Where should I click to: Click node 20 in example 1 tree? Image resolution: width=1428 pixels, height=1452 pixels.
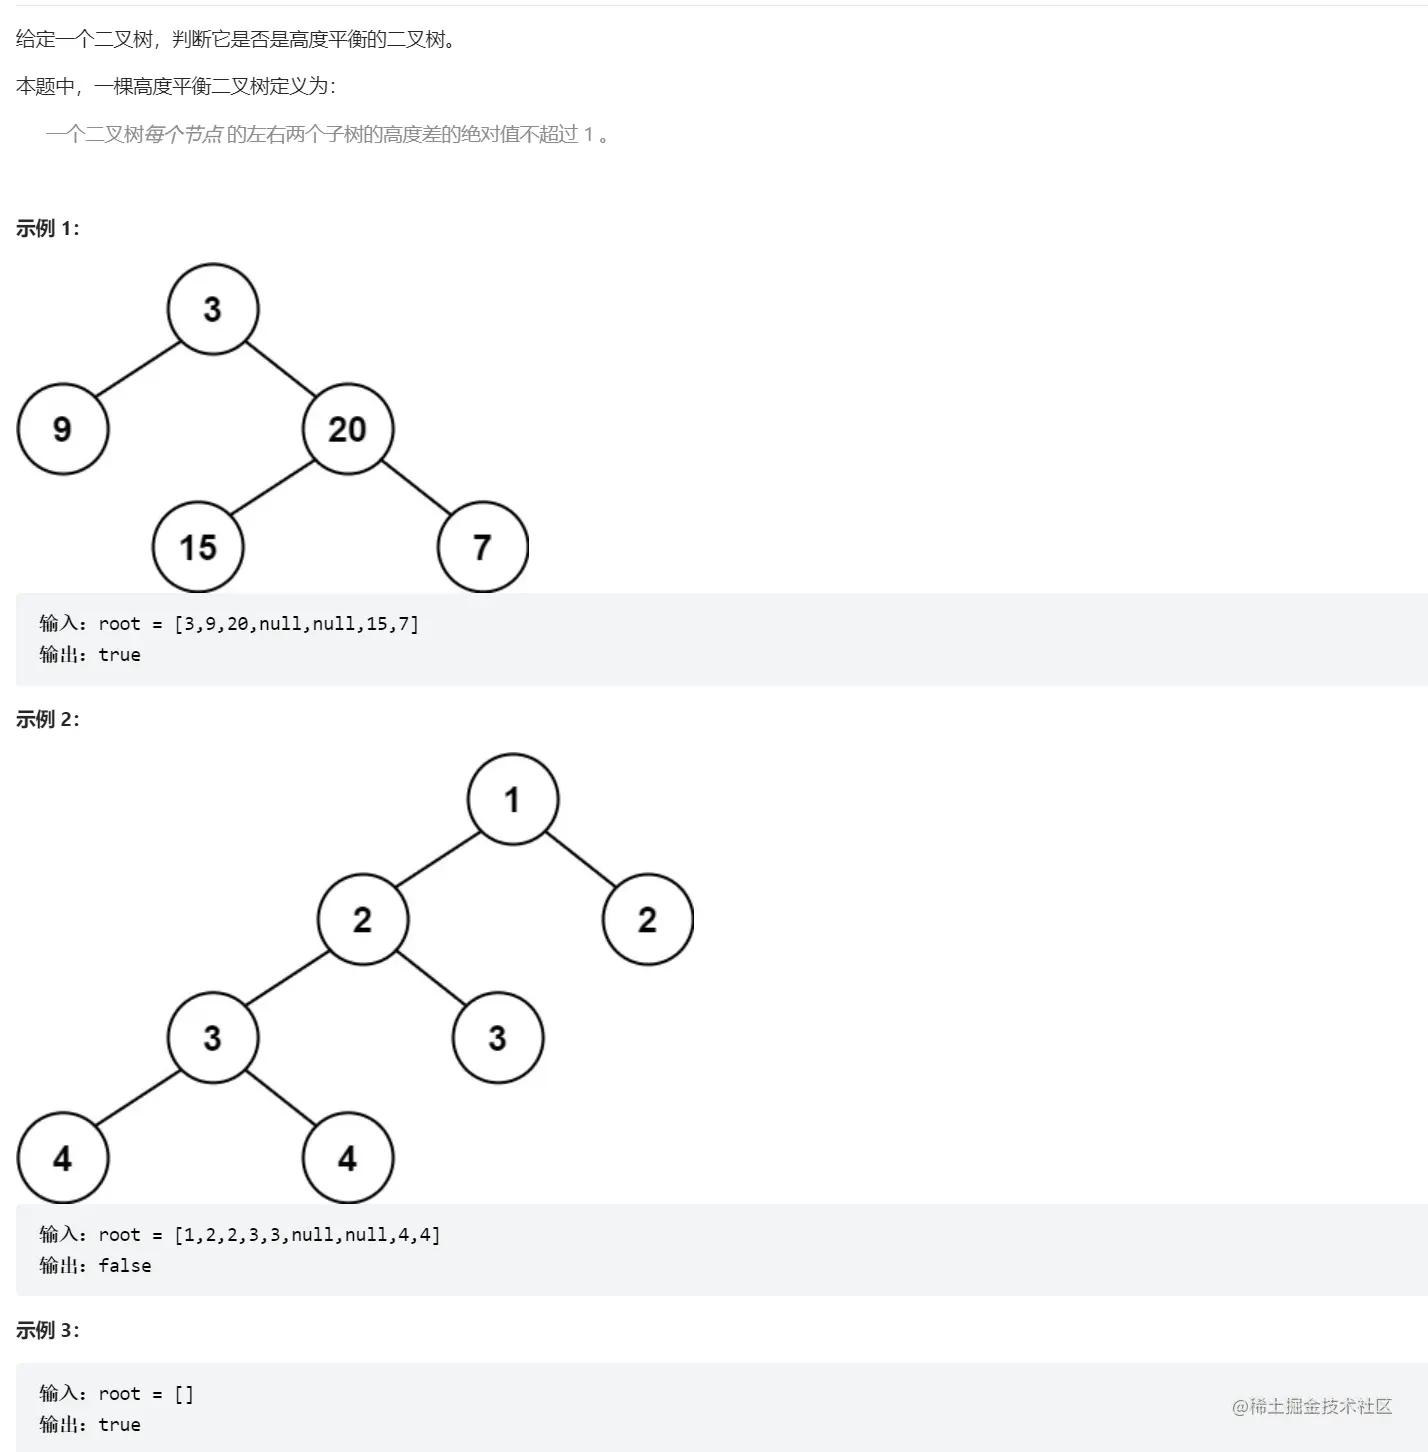tap(348, 429)
